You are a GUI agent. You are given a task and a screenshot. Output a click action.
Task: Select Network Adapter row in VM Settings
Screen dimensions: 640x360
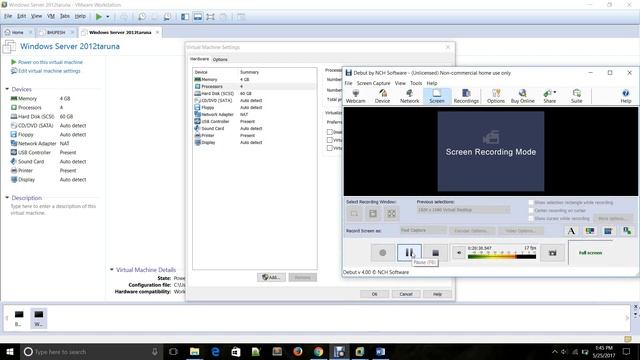254,114
